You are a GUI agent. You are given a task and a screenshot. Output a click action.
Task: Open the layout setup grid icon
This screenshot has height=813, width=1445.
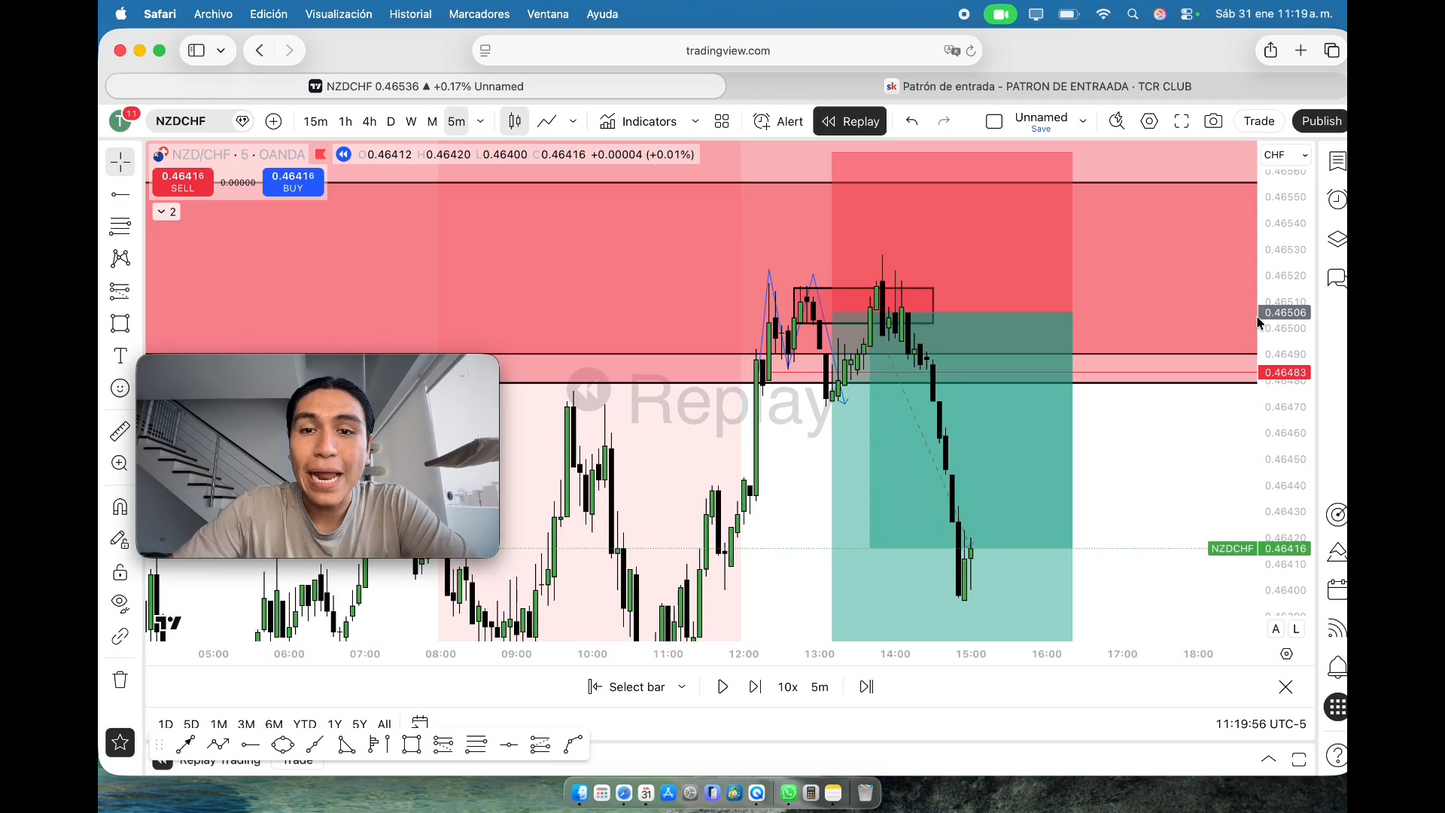coord(722,121)
